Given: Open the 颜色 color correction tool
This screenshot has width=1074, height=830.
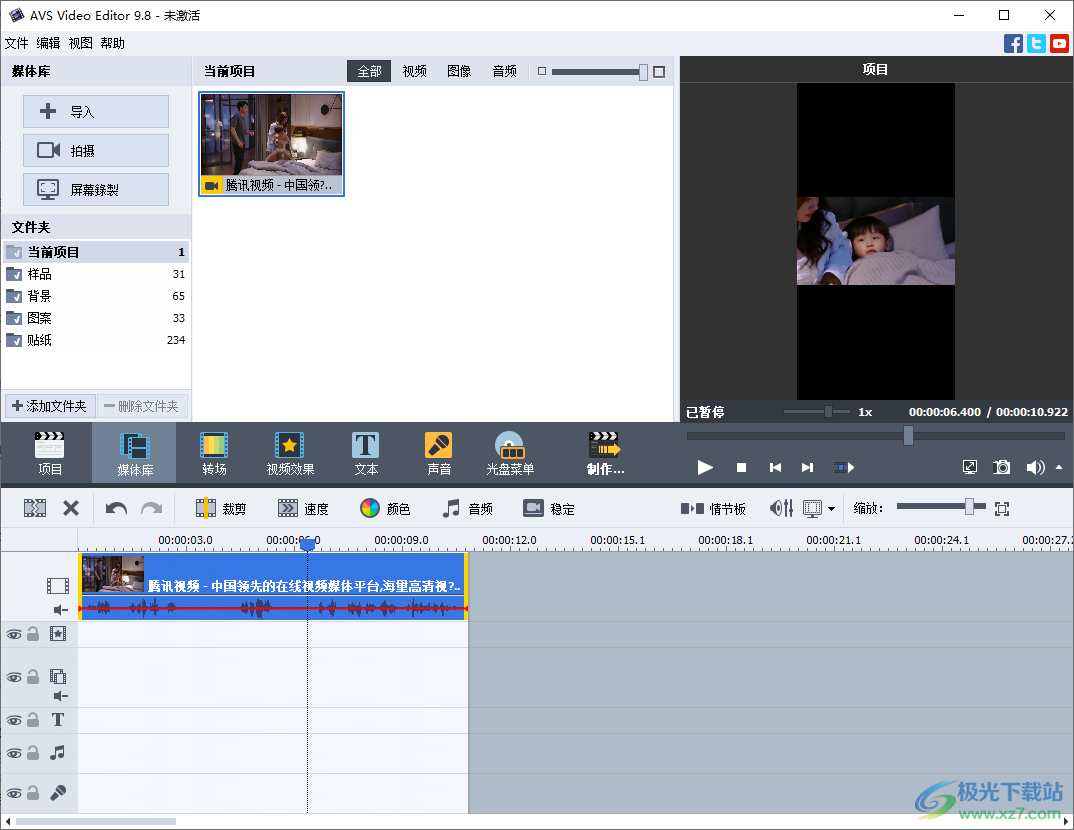Looking at the screenshot, I should pos(385,508).
